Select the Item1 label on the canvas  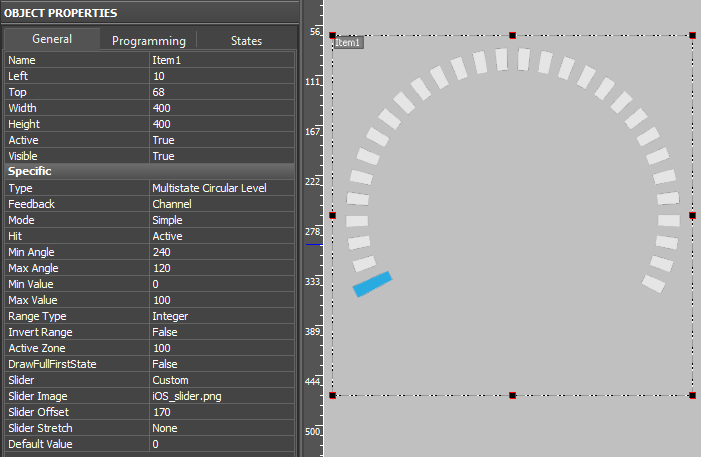coord(348,43)
